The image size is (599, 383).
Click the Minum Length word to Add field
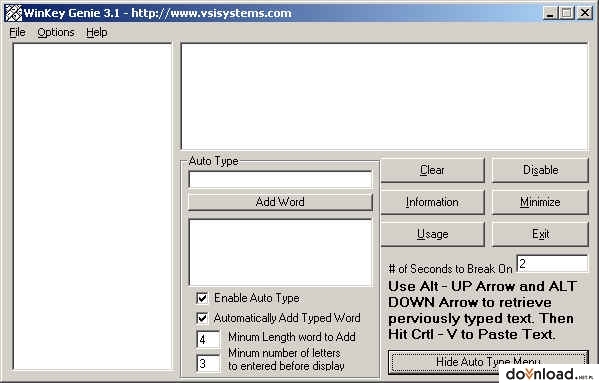(208, 339)
